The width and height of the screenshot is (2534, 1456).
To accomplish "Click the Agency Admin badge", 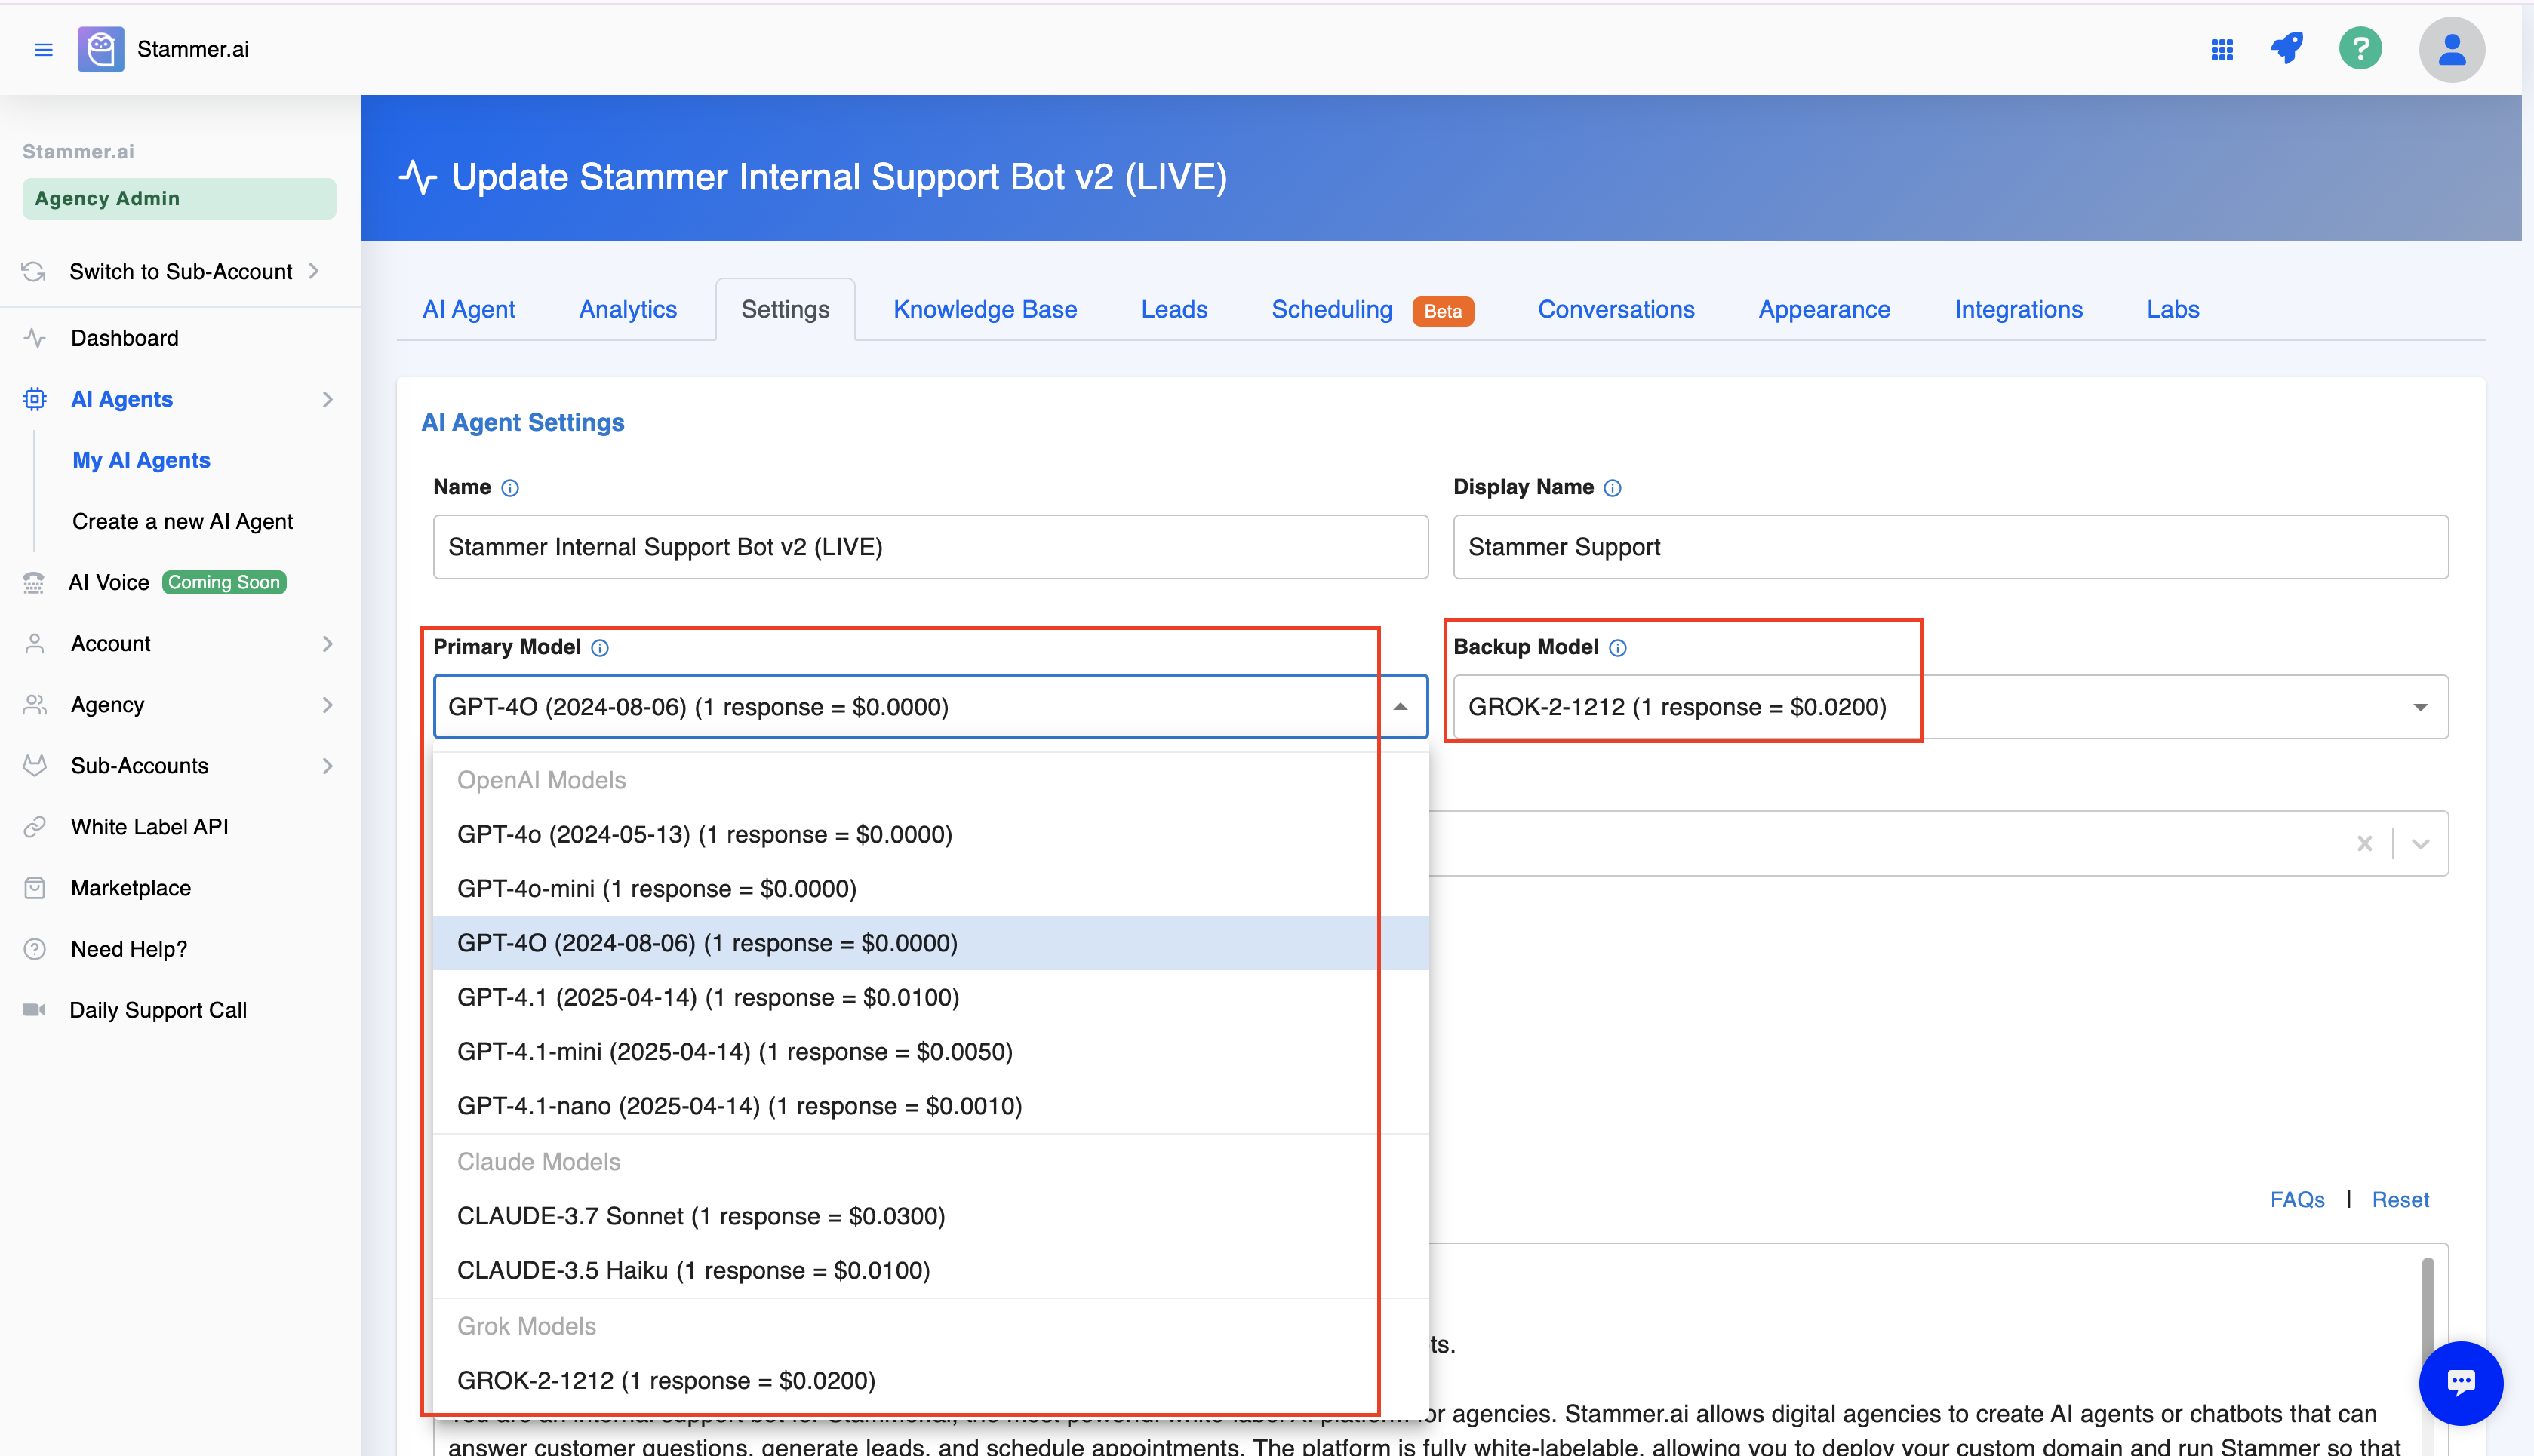I will 179,198.
